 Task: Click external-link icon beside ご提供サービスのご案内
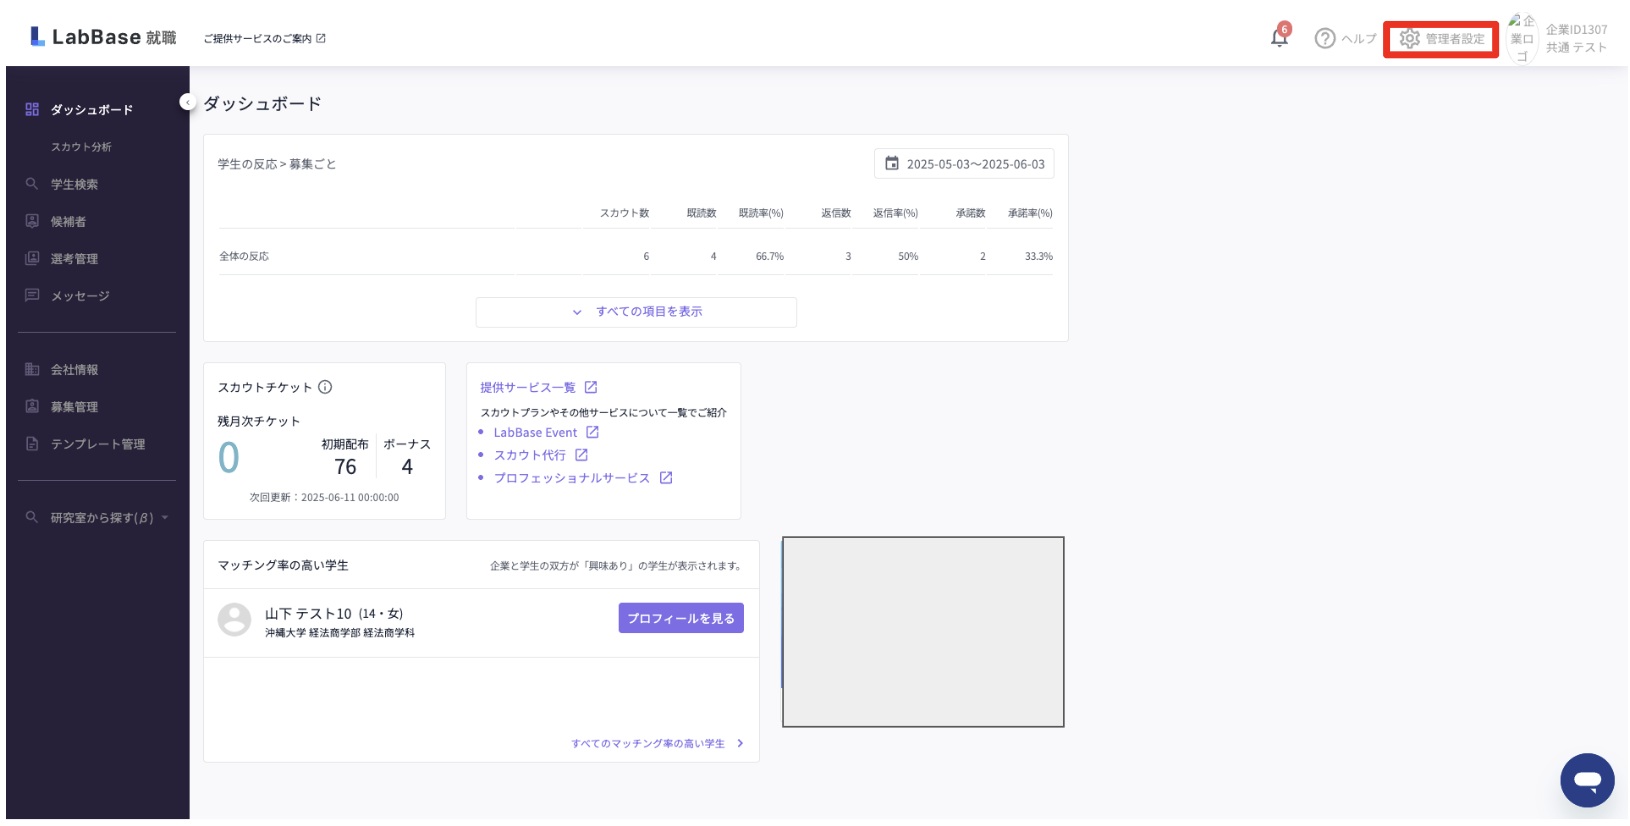click(321, 39)
